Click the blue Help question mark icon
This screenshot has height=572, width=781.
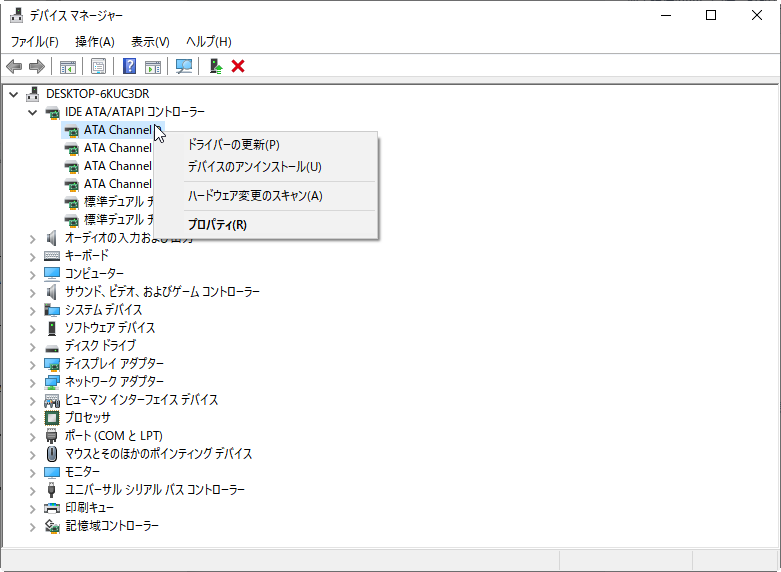[x=130, y=66]
